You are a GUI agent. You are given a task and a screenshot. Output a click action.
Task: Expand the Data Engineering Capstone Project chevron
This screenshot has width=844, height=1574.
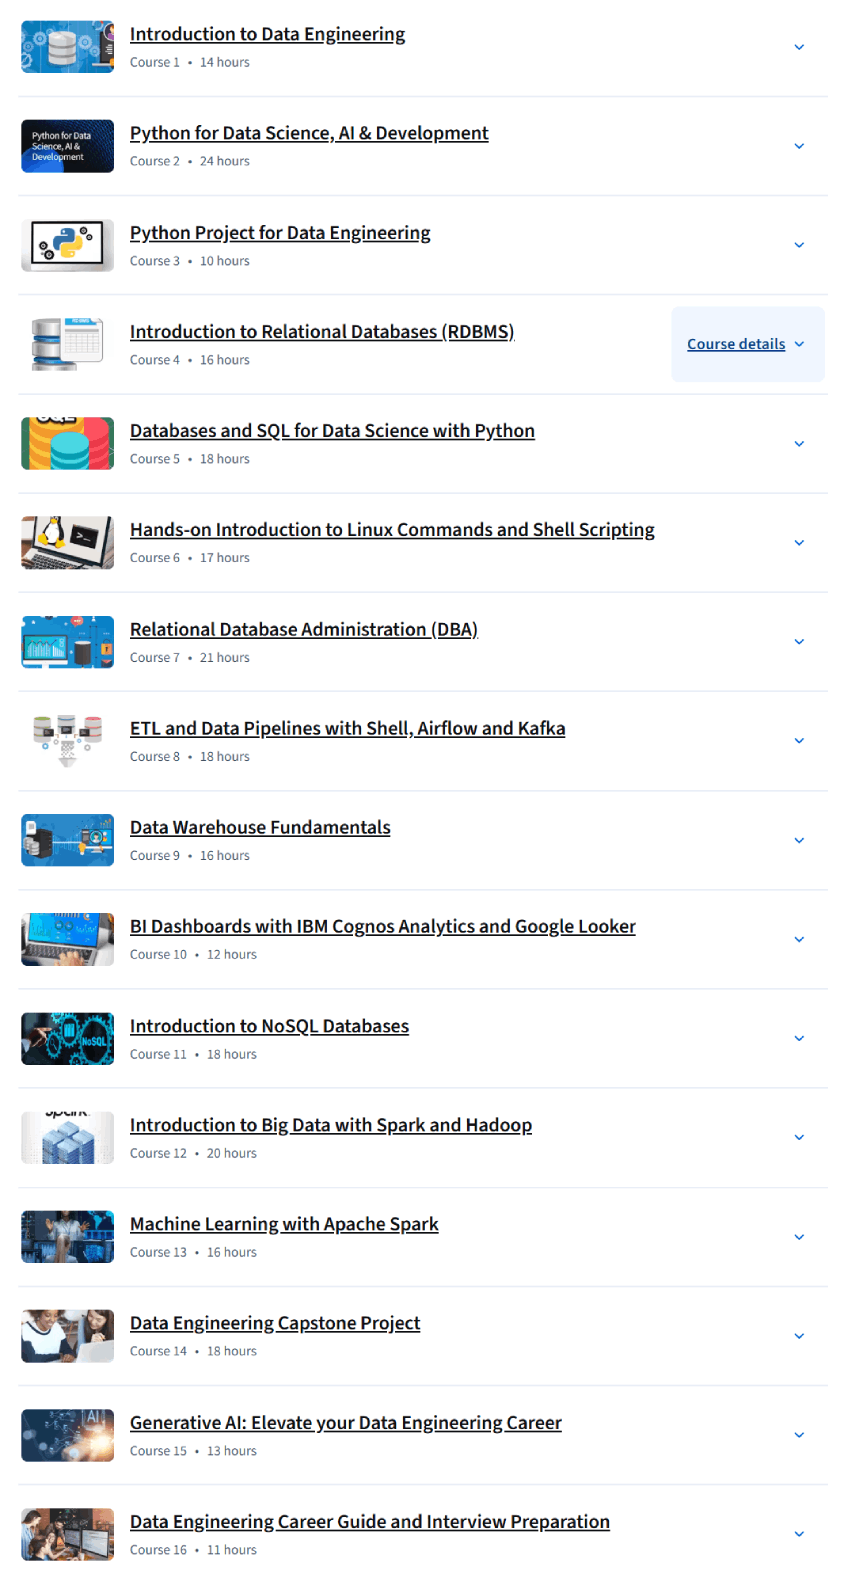(799, 1336)
